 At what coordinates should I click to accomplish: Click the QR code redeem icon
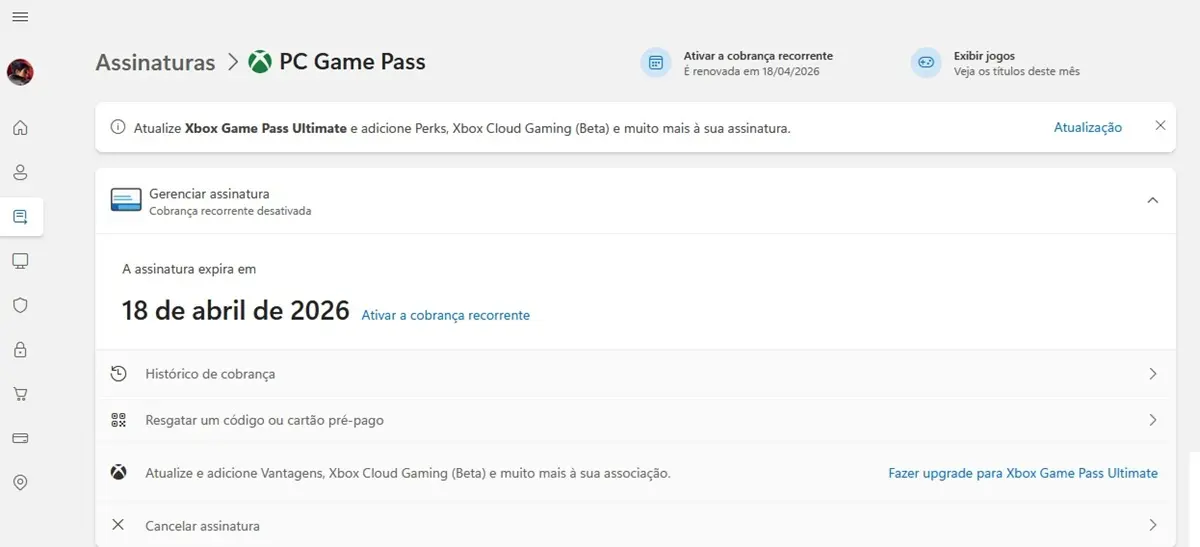[118, 420]
